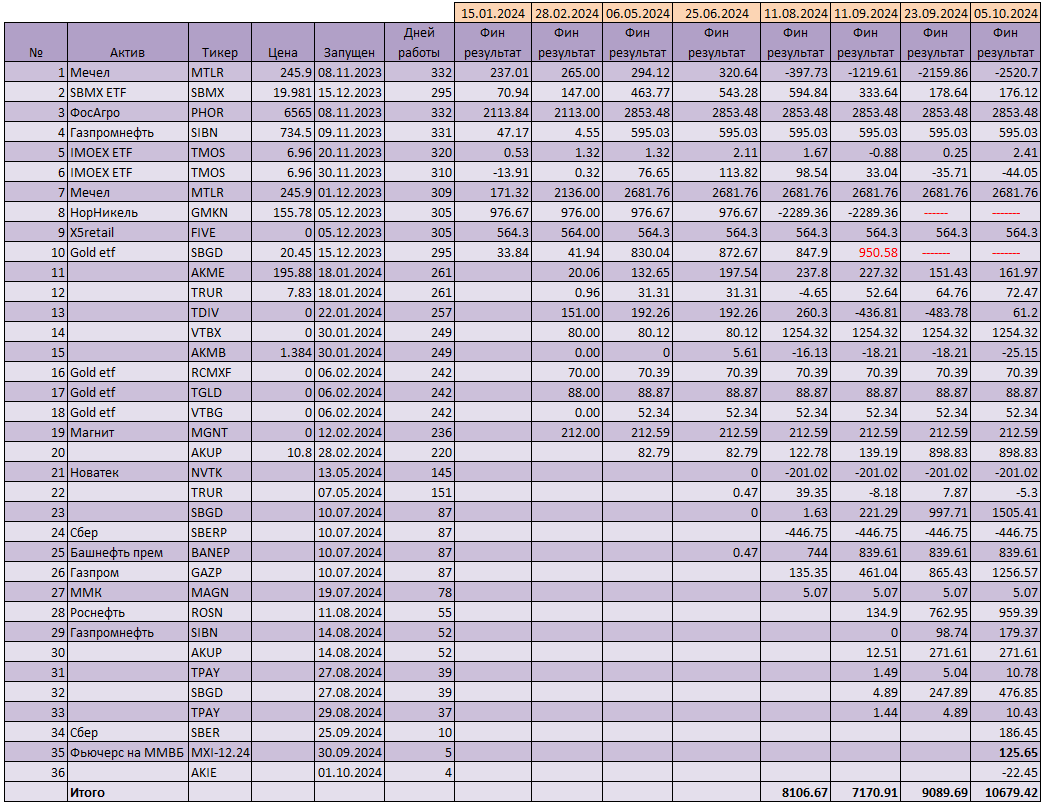Select the 'AKME' ticker cell

[220, 273]
